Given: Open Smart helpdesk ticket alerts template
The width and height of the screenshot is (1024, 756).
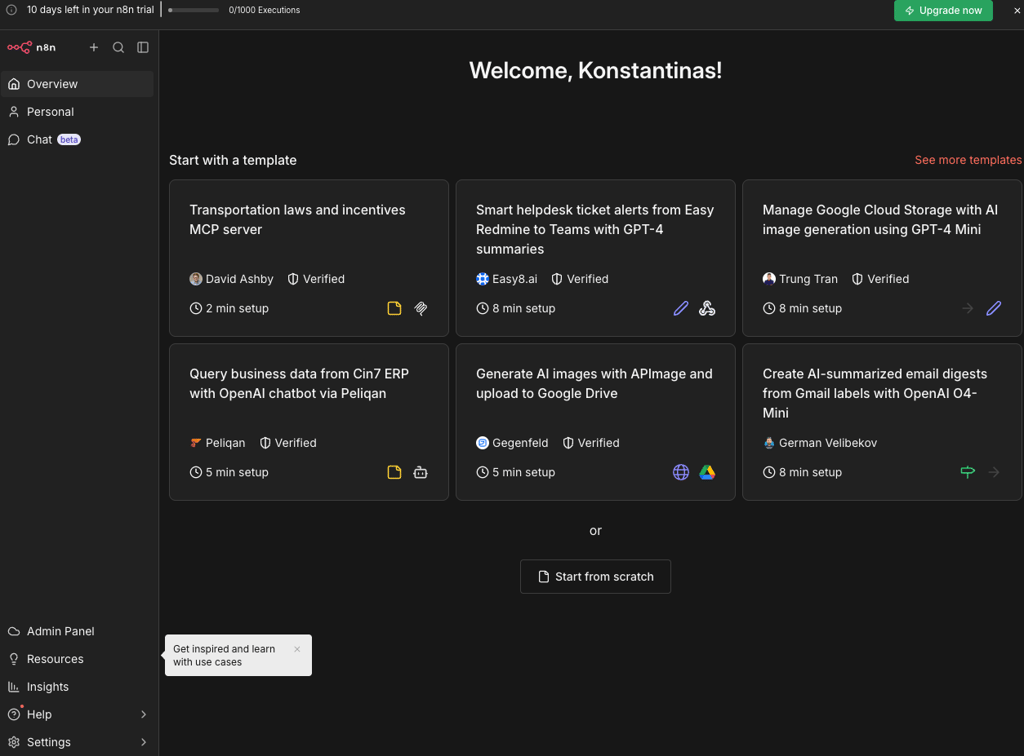Looking at the screenshot, I should click(596, 258).
